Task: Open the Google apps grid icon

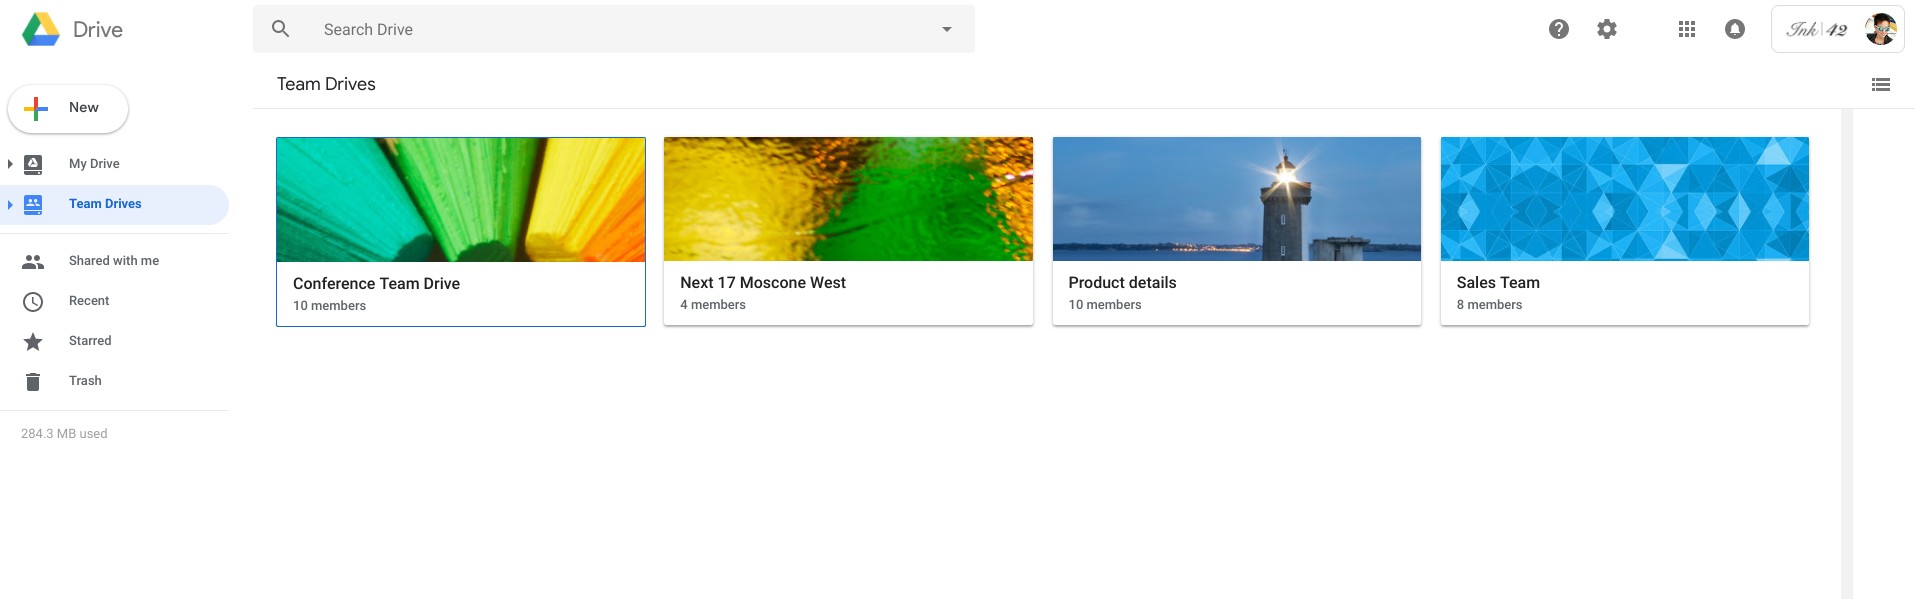Action: (x=1687, y=29)
